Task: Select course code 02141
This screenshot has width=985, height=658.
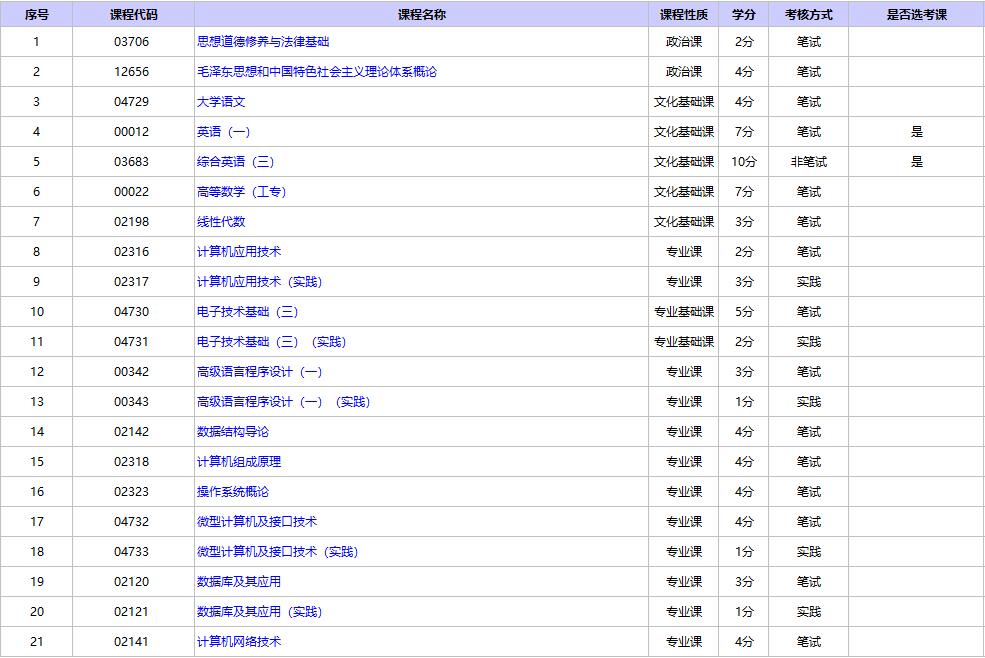Action: click(132, 642)
